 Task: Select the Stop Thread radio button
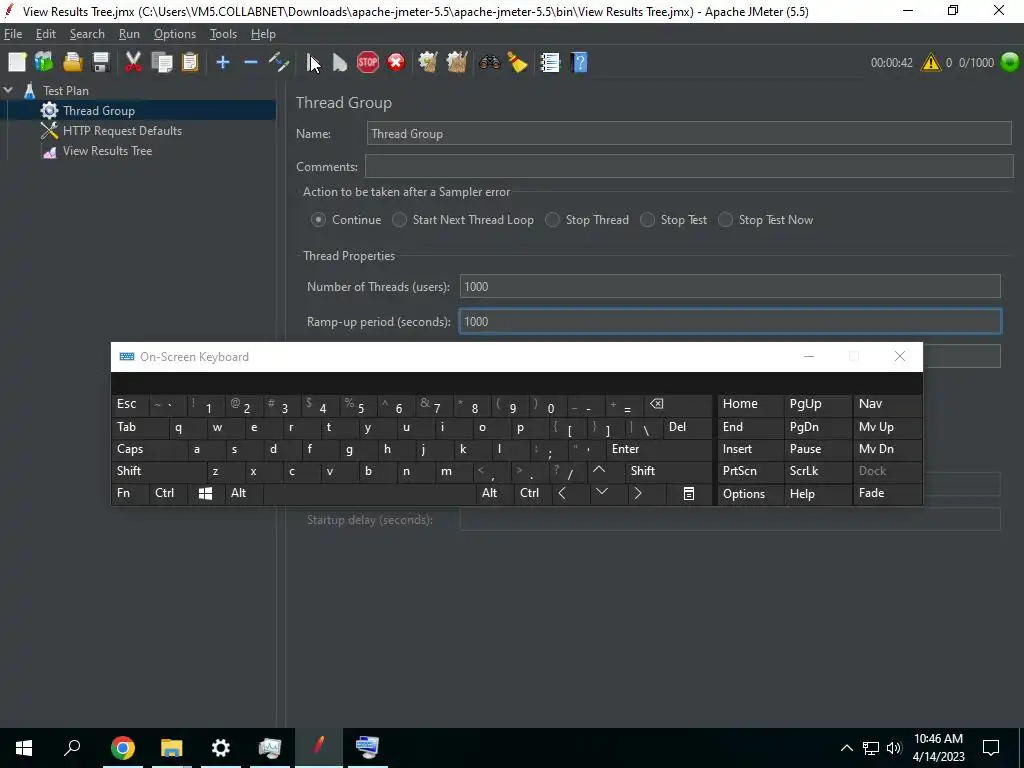pyautogui.click(x=552, y=220)
